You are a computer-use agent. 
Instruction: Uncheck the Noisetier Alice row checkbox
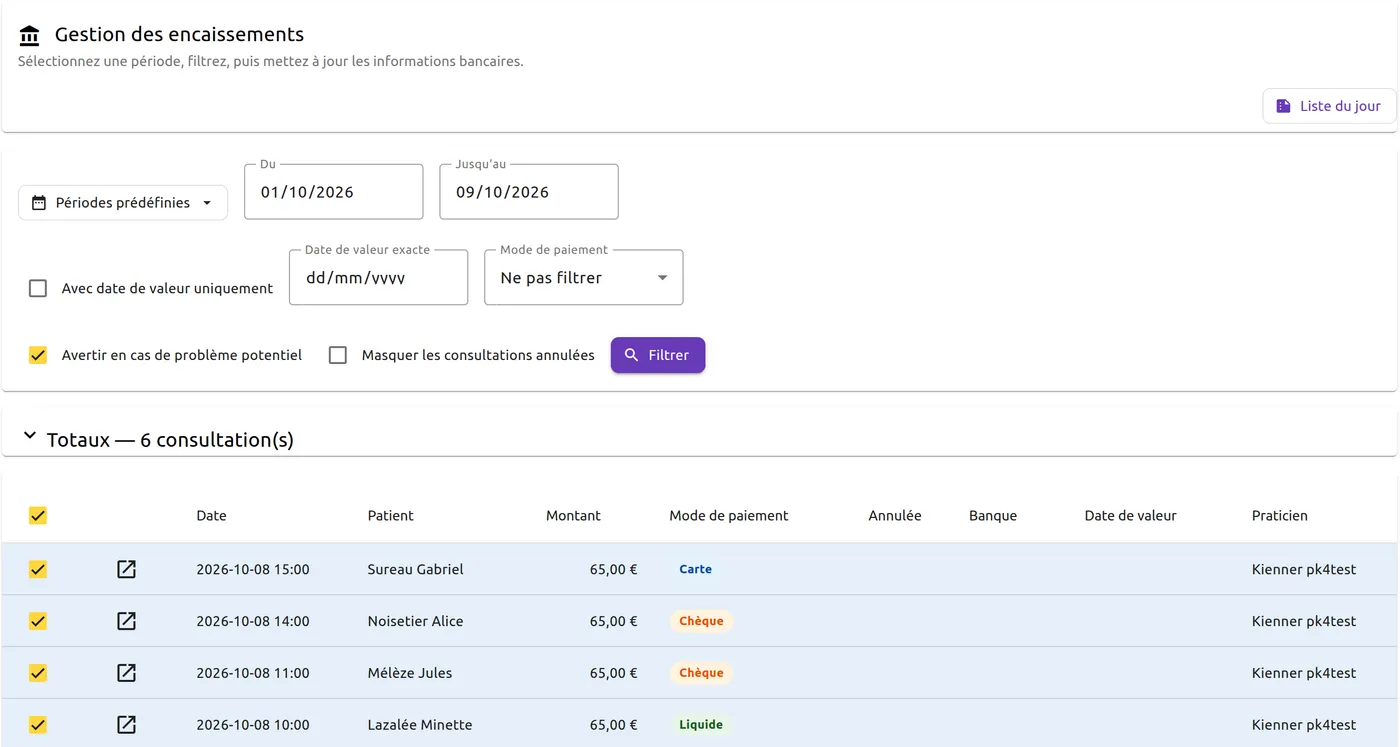coord(38,621)
